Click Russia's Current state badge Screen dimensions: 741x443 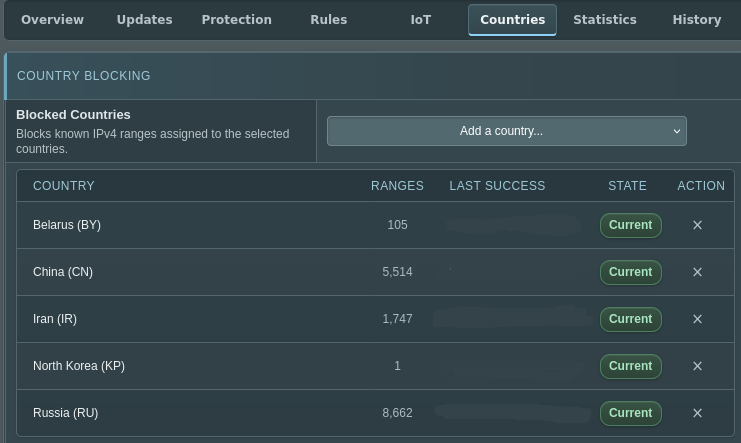coord(630,413)
